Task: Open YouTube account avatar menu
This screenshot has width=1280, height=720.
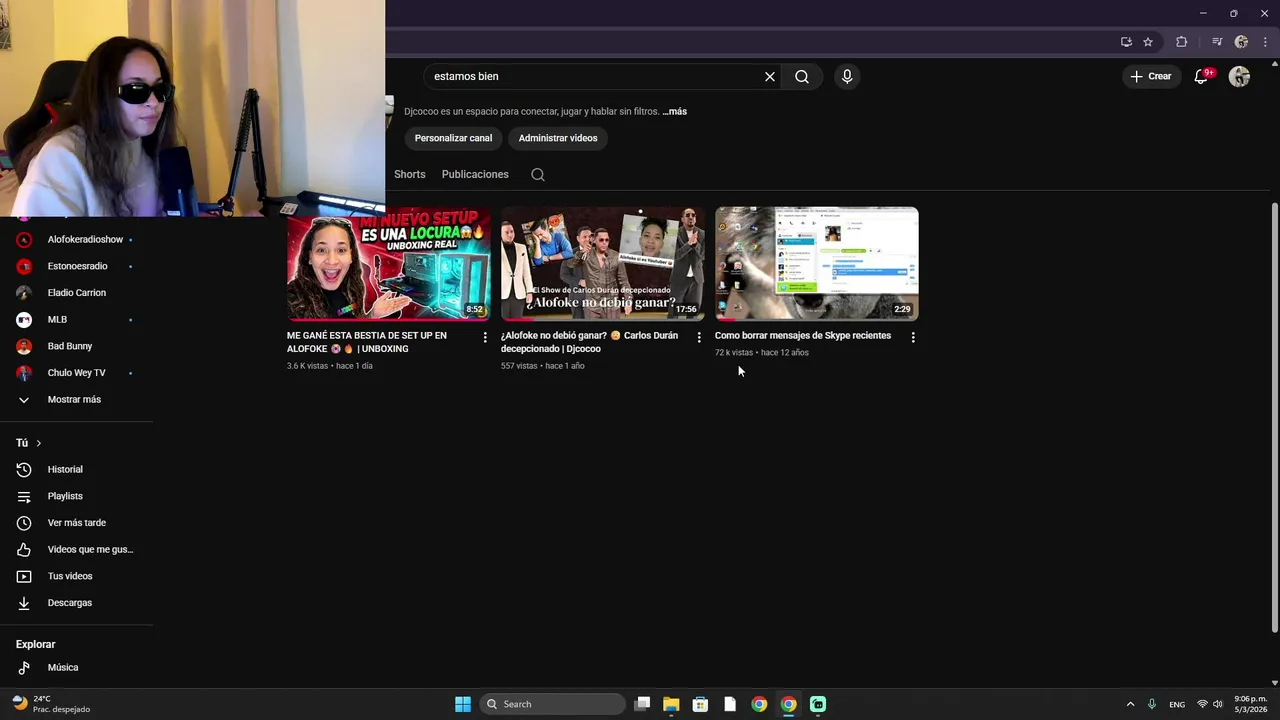Action: tap(1240, 77)
